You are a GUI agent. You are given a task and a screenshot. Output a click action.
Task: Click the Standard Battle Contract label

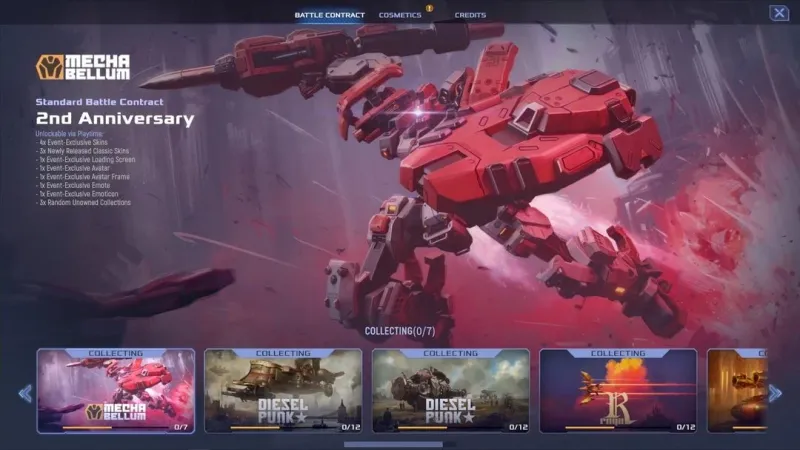pos(99,102)
